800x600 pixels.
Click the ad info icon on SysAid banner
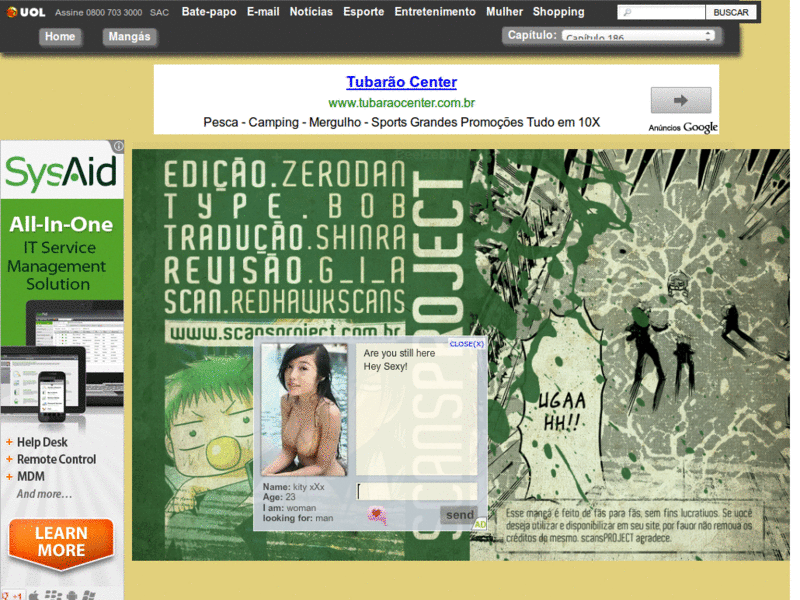point(118,146)
